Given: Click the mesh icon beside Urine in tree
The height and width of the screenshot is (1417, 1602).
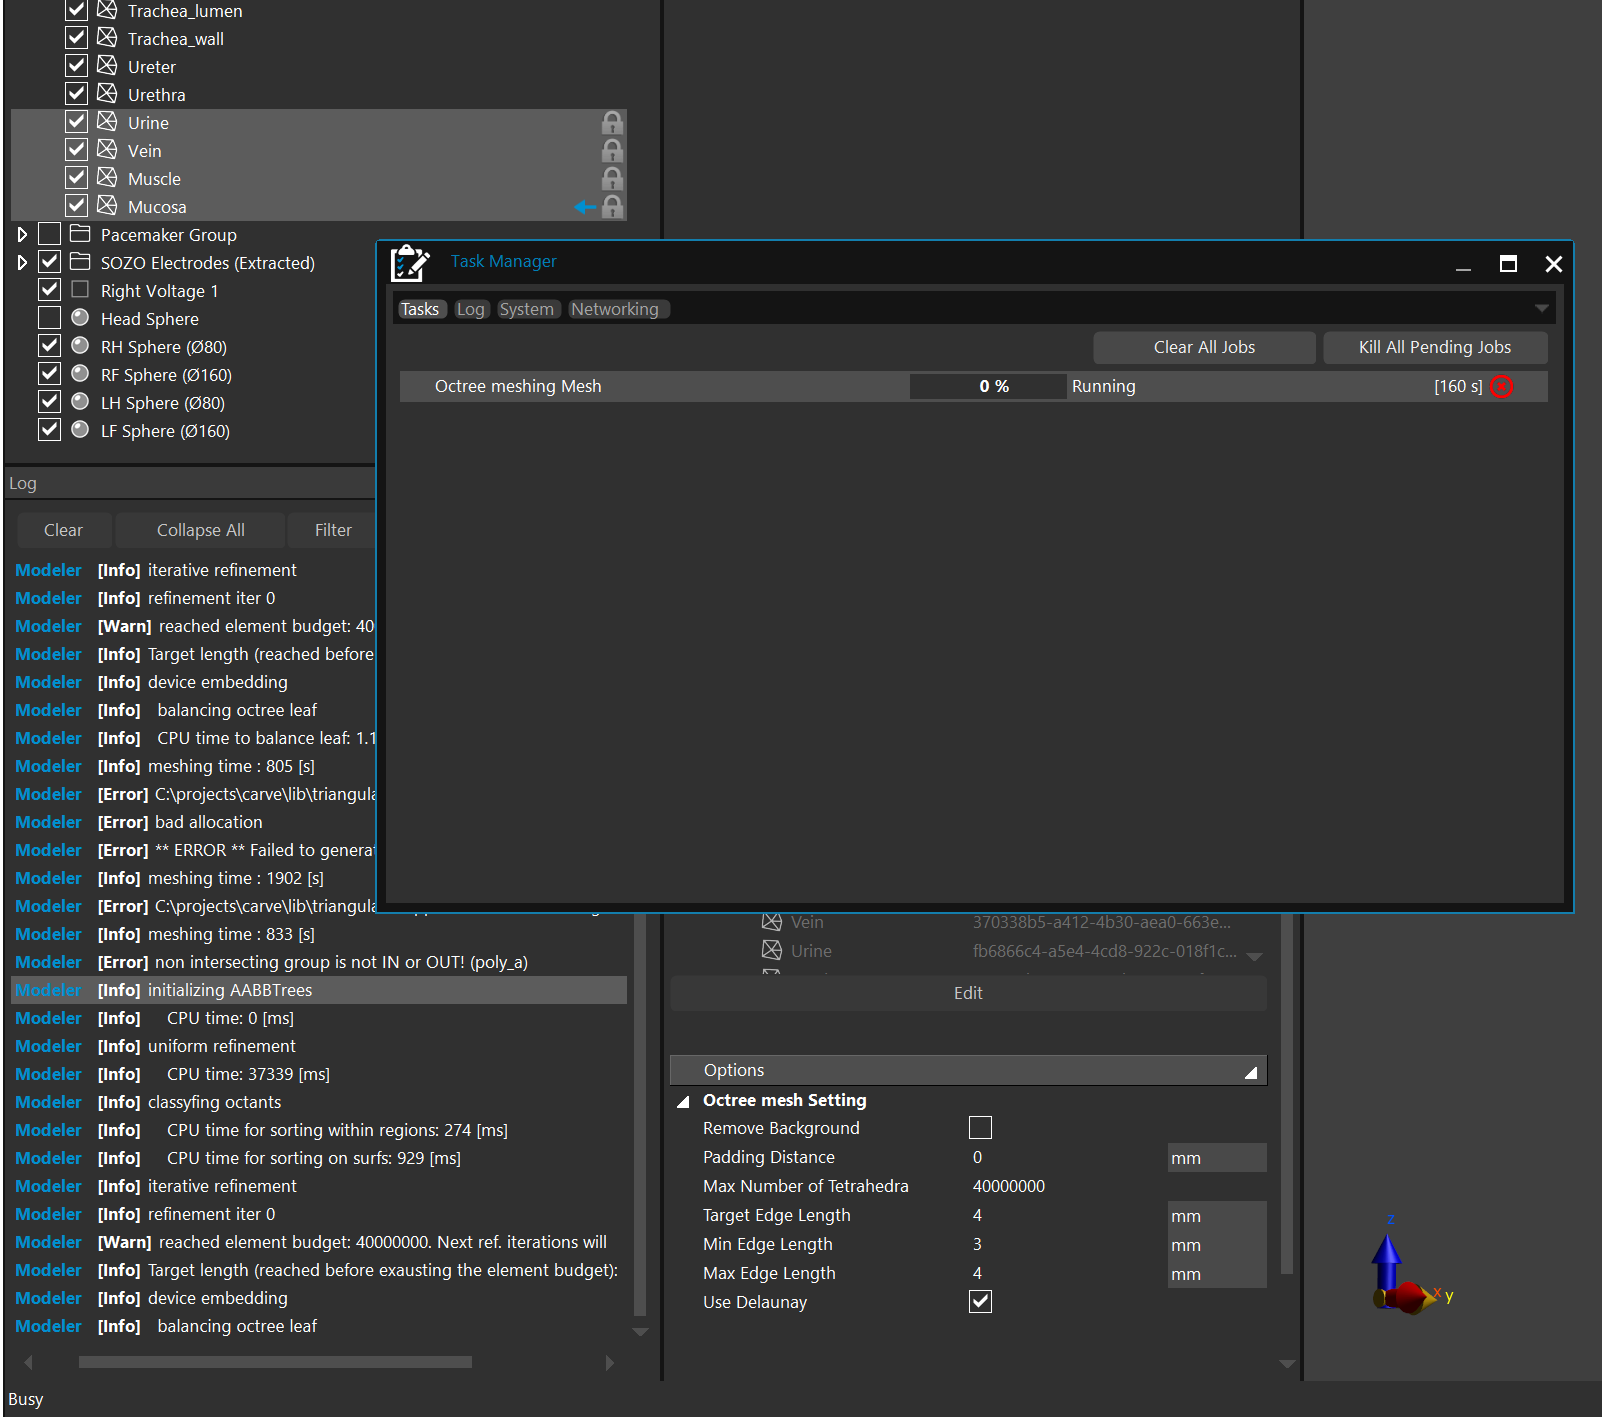Looking at the screenshot, I should [x=107, y=122].
